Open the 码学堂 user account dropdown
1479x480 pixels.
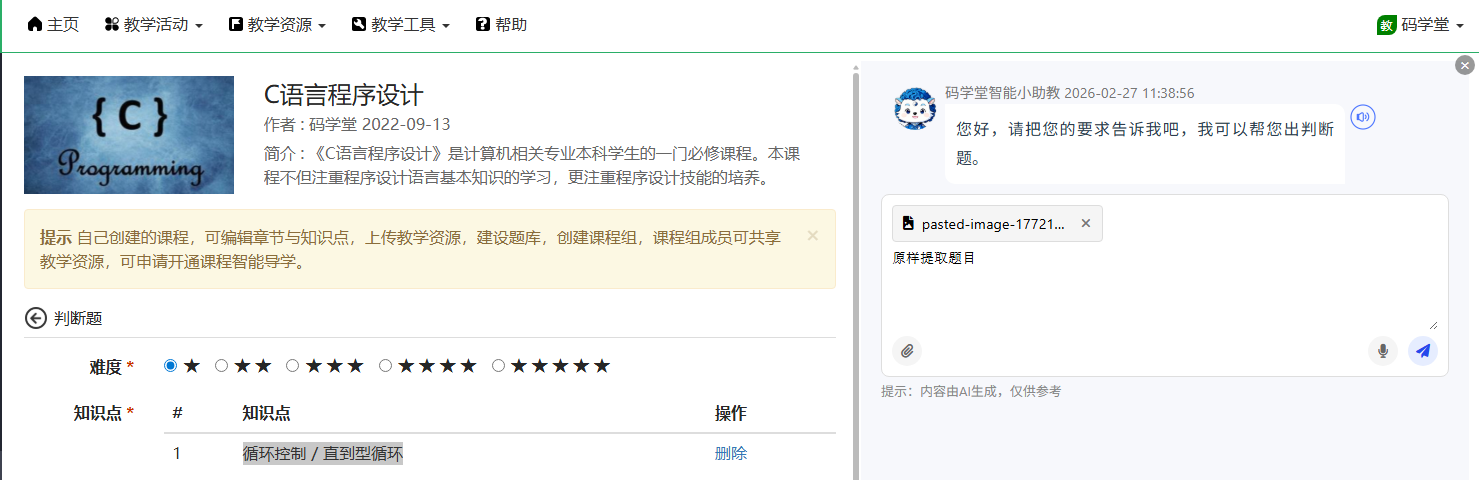coord(1420,25)
